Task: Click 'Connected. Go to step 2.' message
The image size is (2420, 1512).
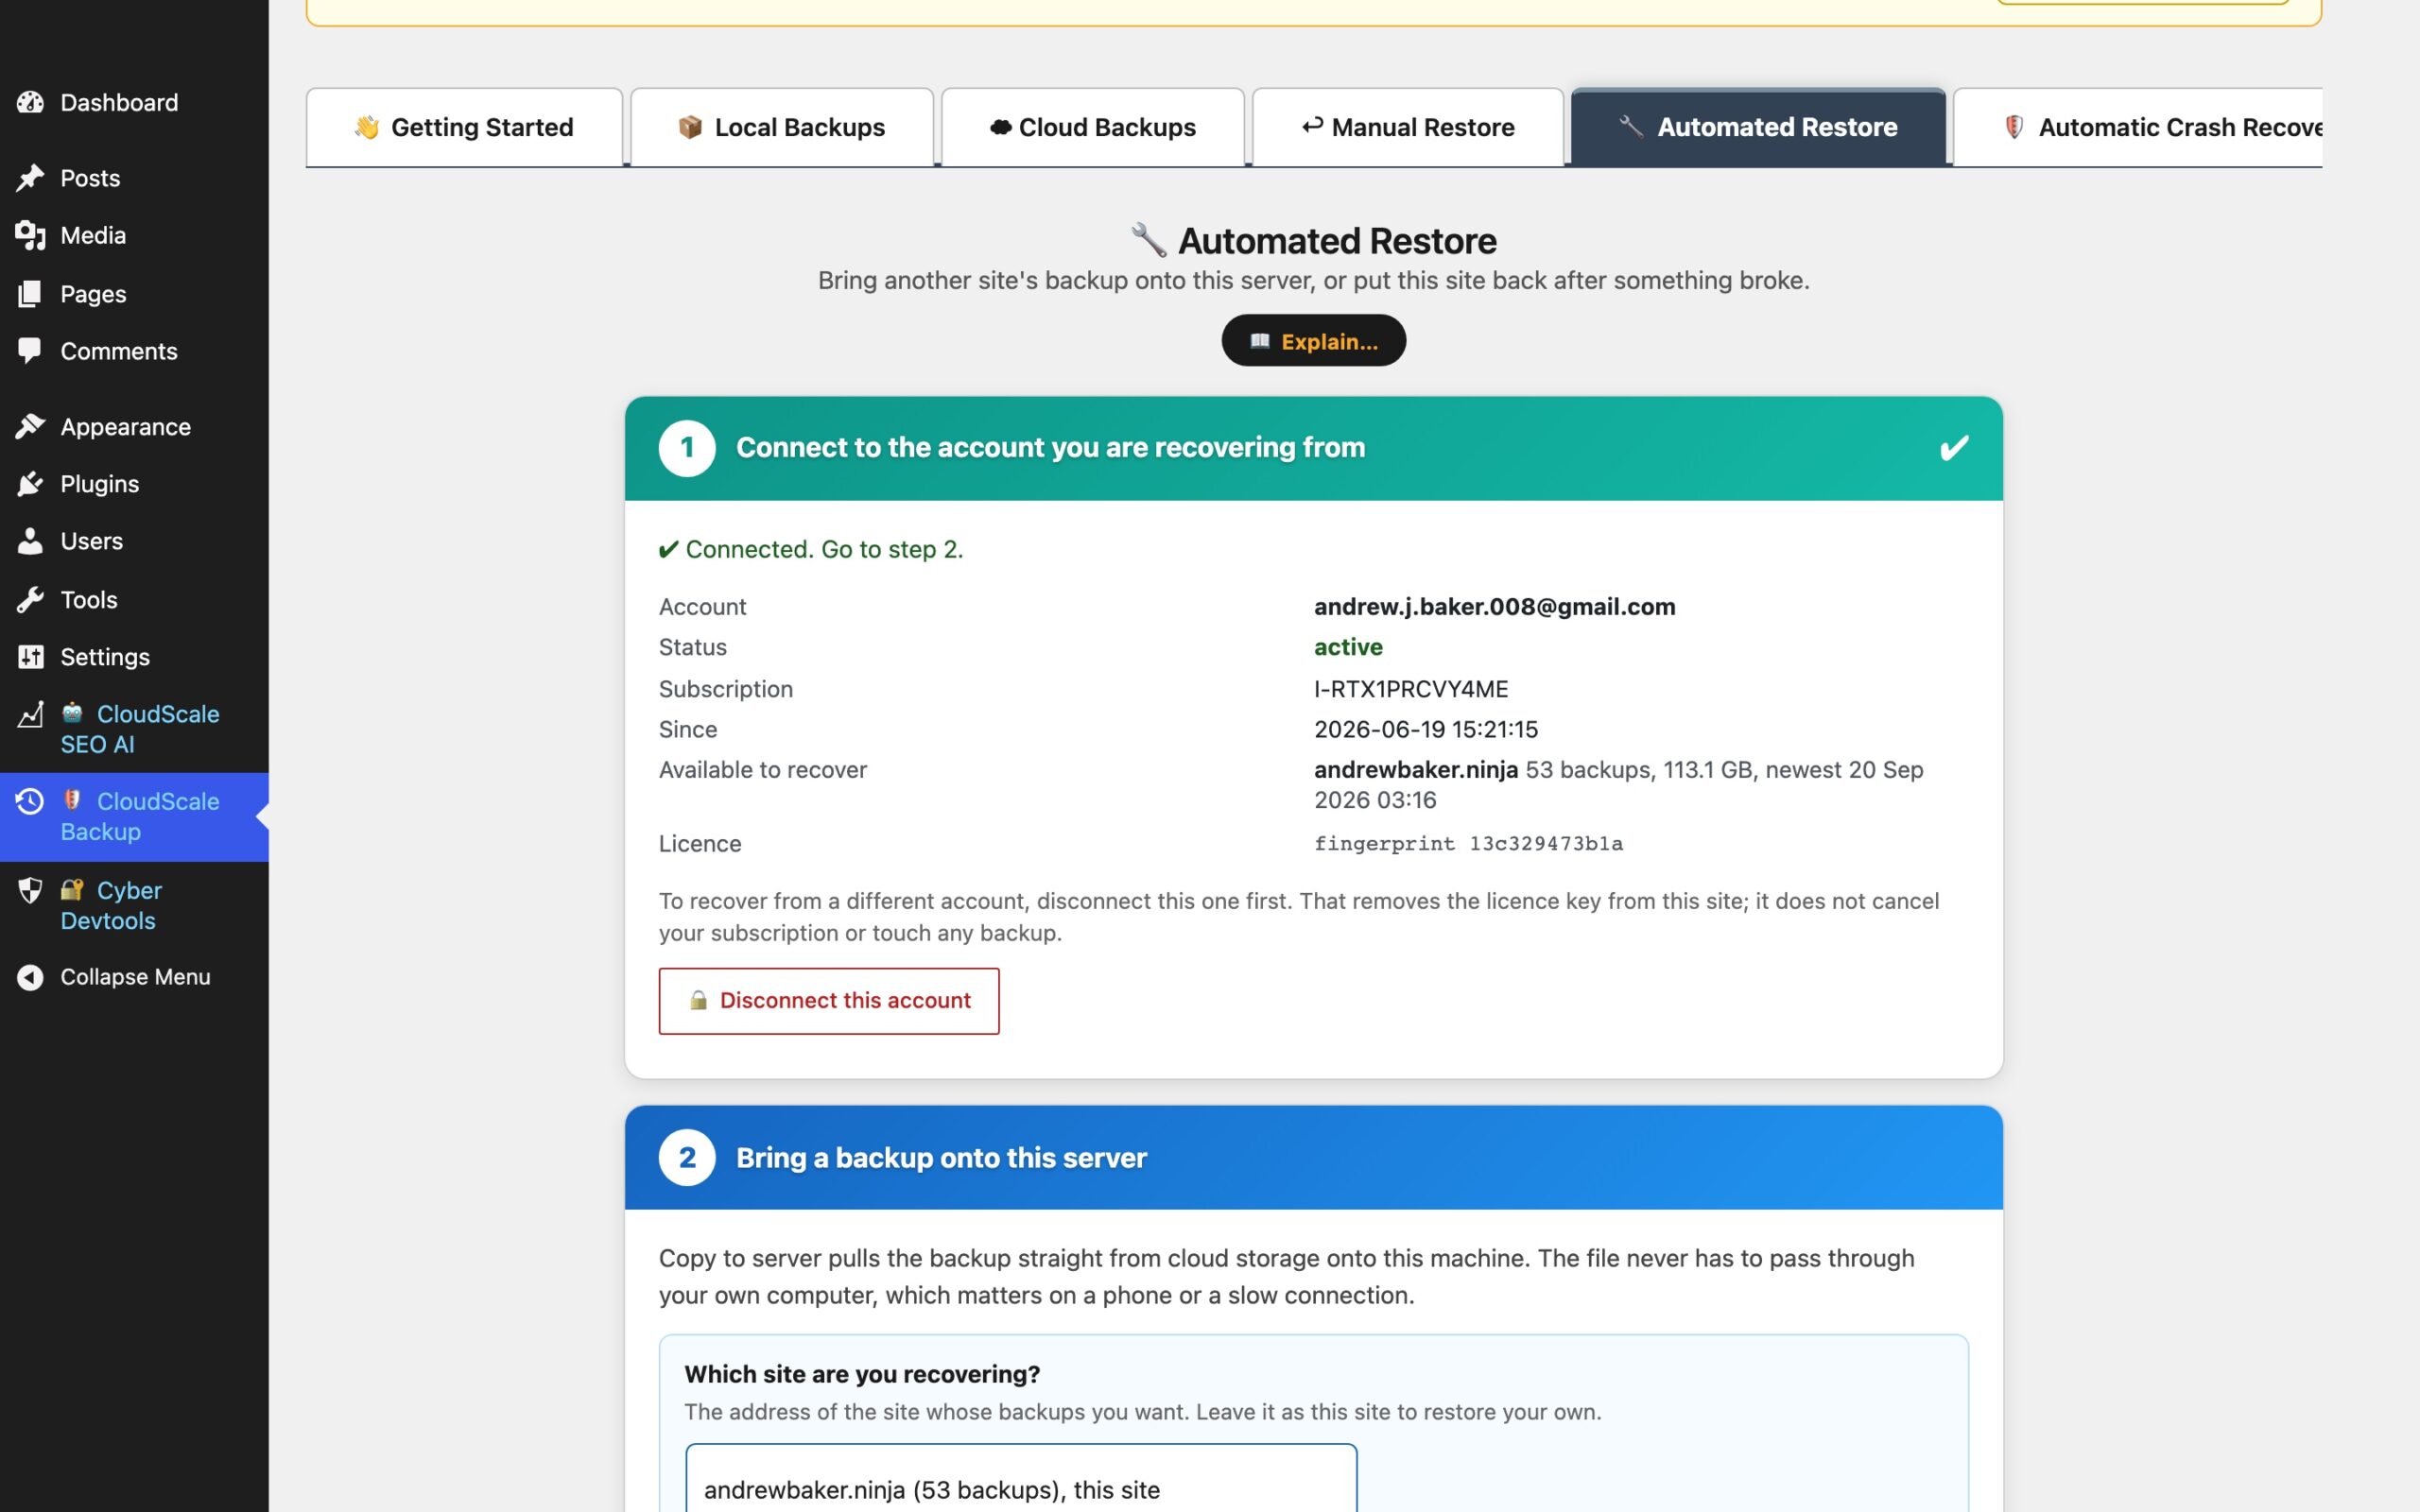Action: (811, 549)
